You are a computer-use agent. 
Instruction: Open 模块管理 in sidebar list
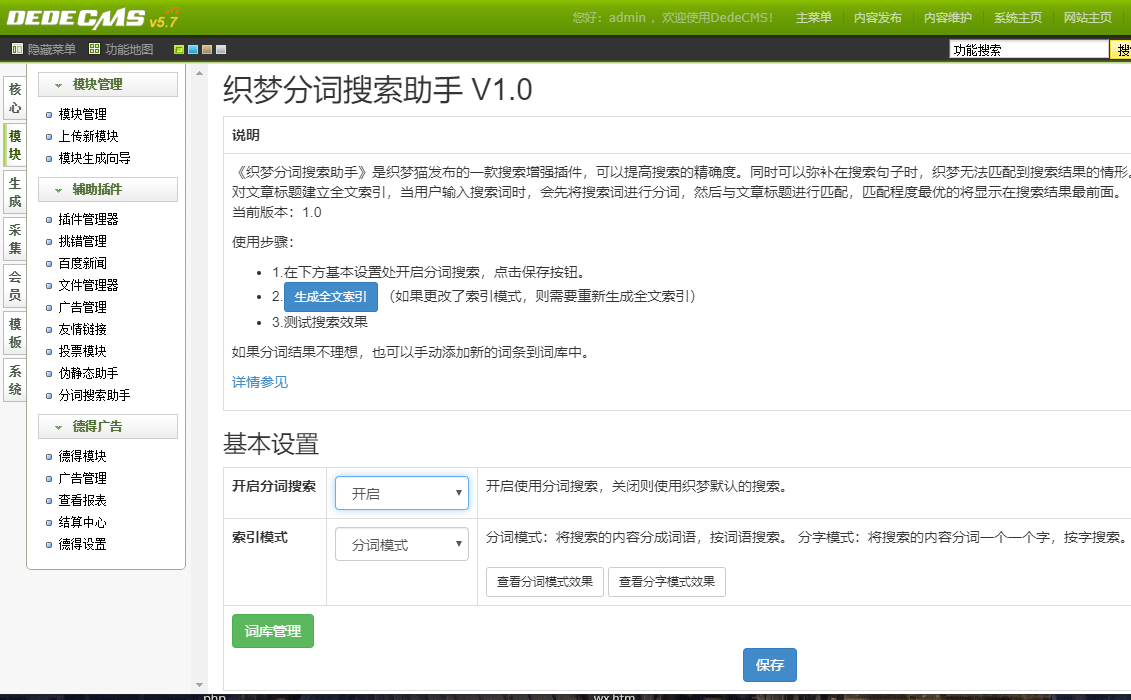pyautogui.click(x=82, y=114)
